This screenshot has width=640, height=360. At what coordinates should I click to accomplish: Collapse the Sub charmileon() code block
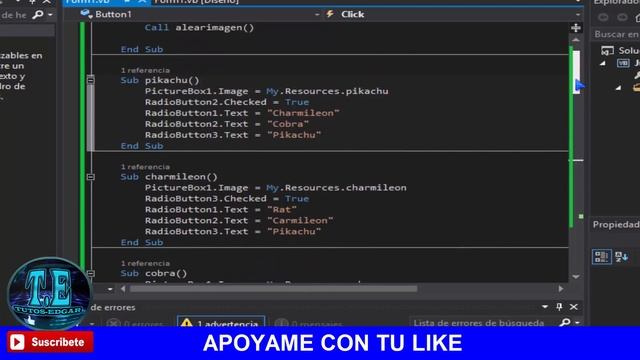[91, 177]
